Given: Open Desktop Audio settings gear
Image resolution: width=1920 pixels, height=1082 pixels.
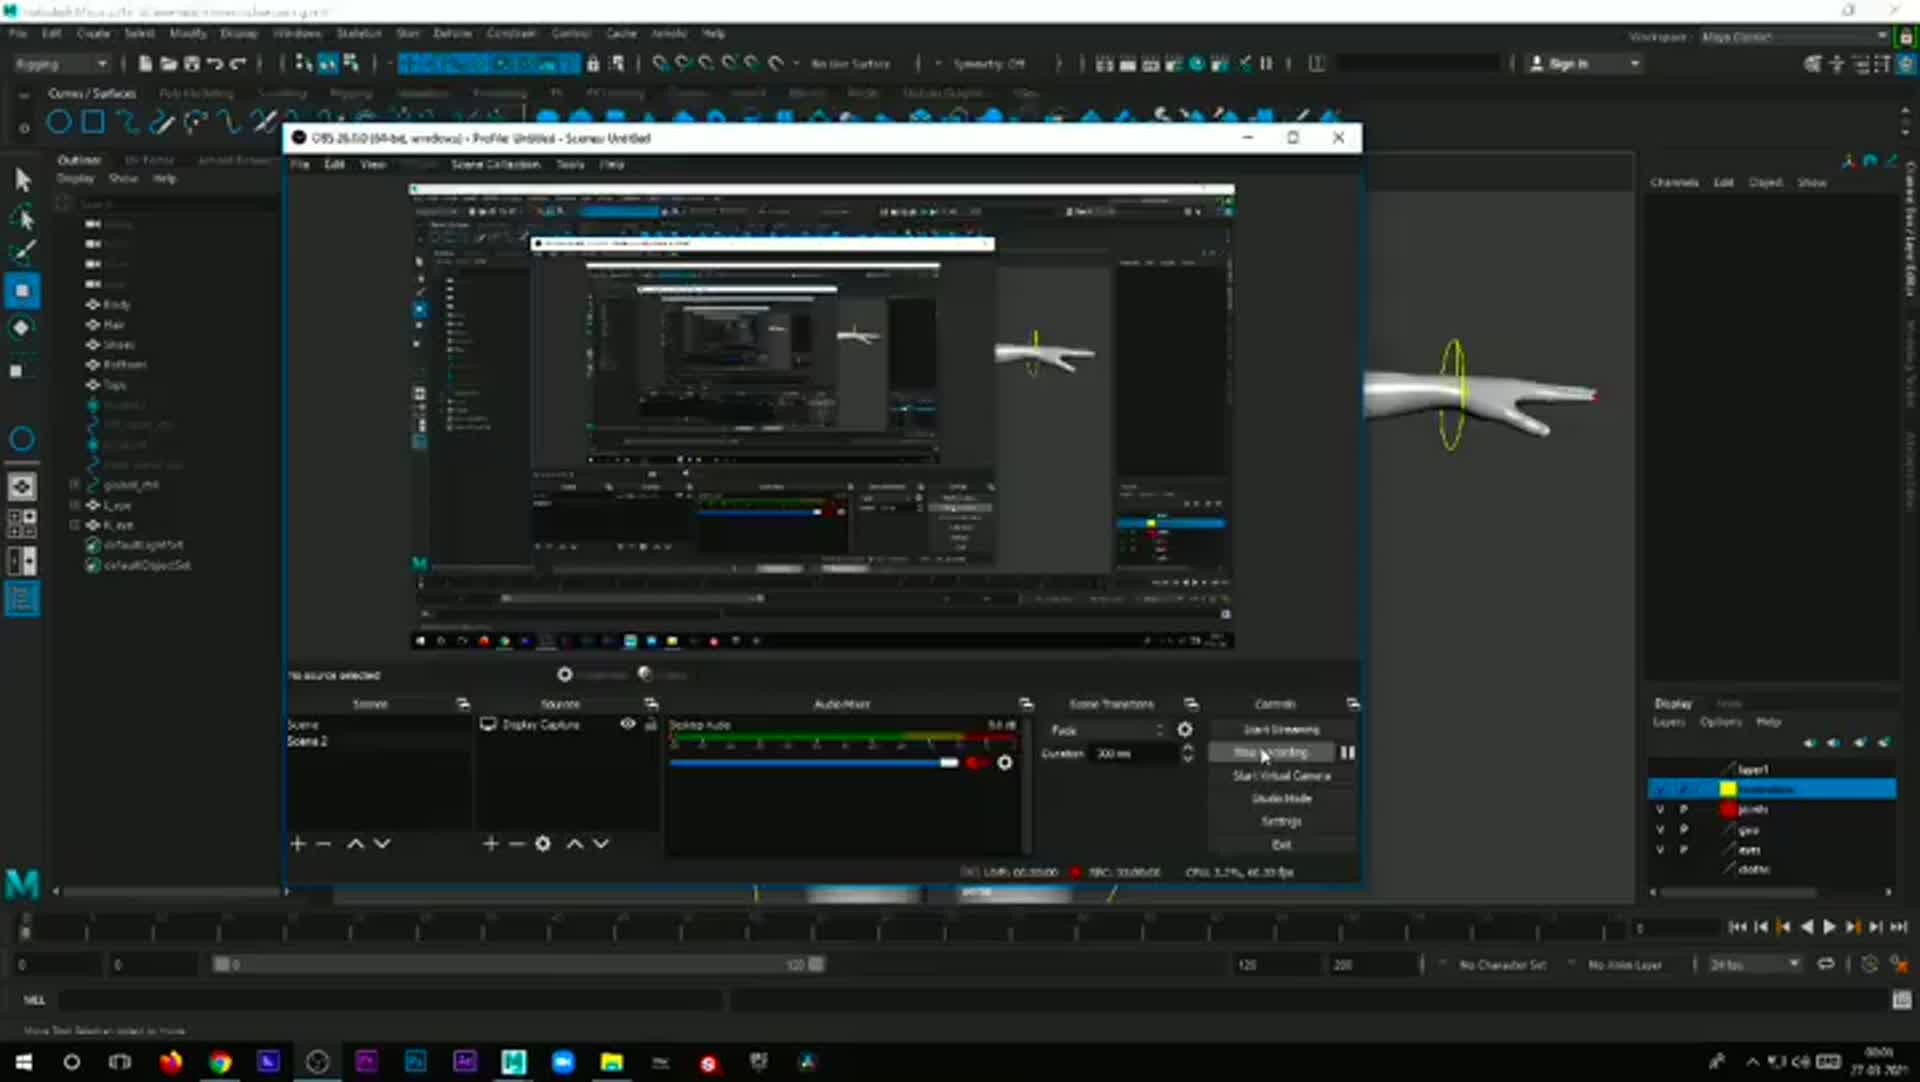Looking at the screenshot, I should (1005, 763).
